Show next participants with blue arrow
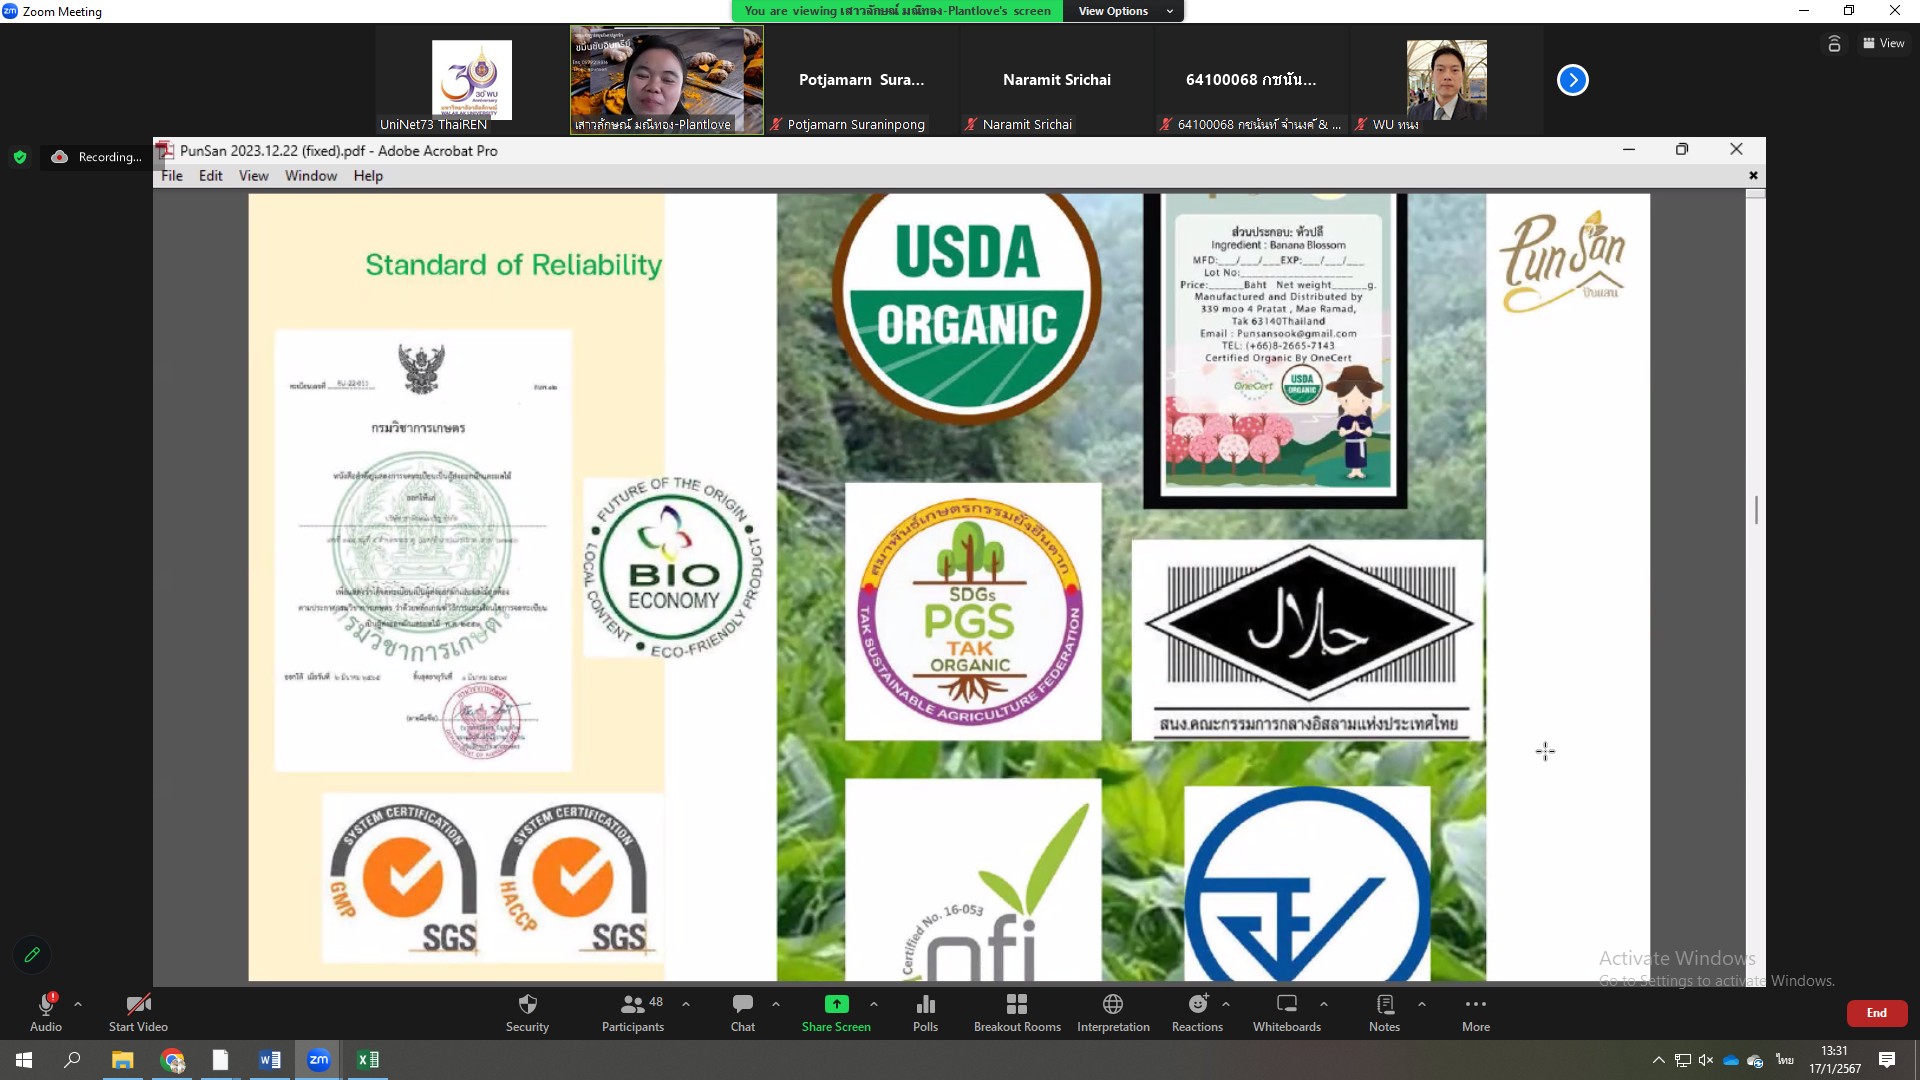 click(1572, 80)
